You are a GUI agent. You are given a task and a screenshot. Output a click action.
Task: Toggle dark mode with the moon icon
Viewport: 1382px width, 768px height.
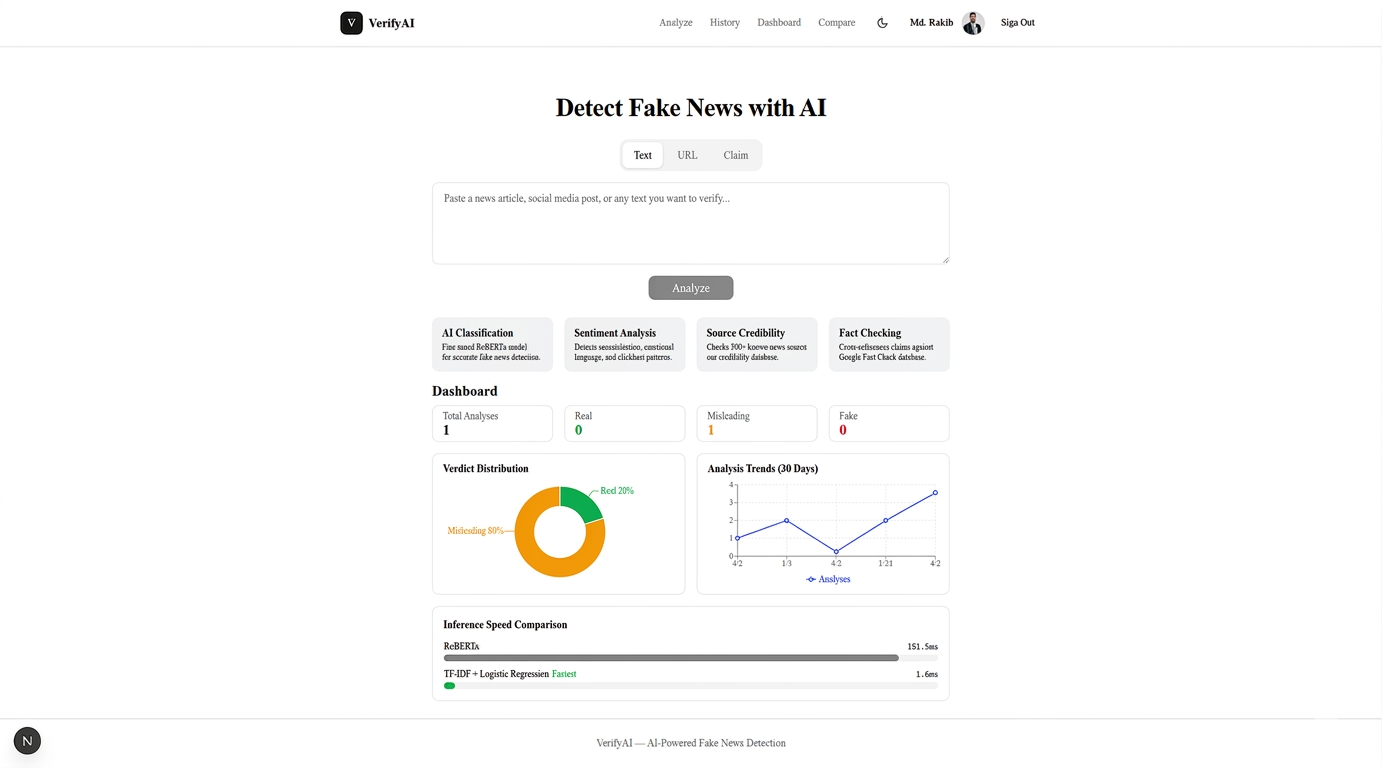(x=882, y=22)
